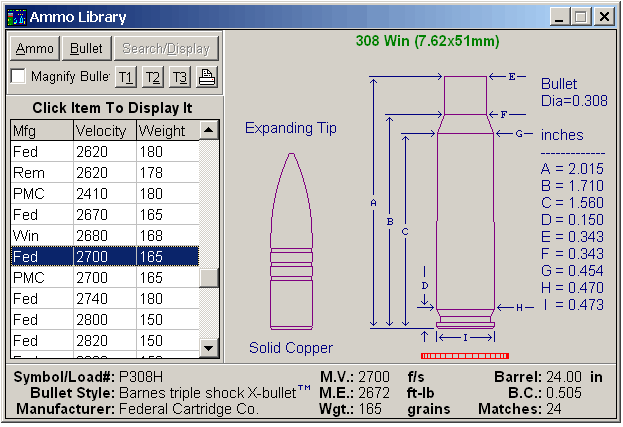Image resolution: width=623 pixels, height=427 pixels.
Task: Select the T1 trace button
Action: pyautogui.click(x=126, y=77)
